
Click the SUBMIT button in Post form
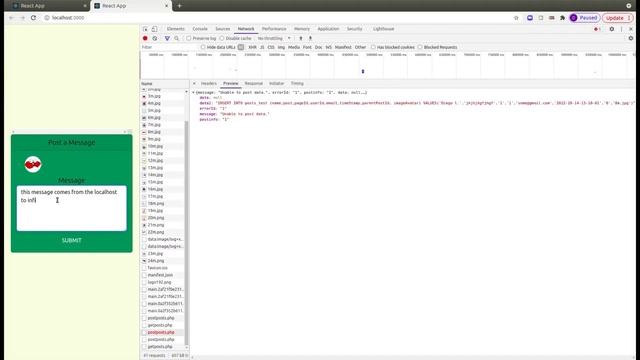[x=72, y=240]
